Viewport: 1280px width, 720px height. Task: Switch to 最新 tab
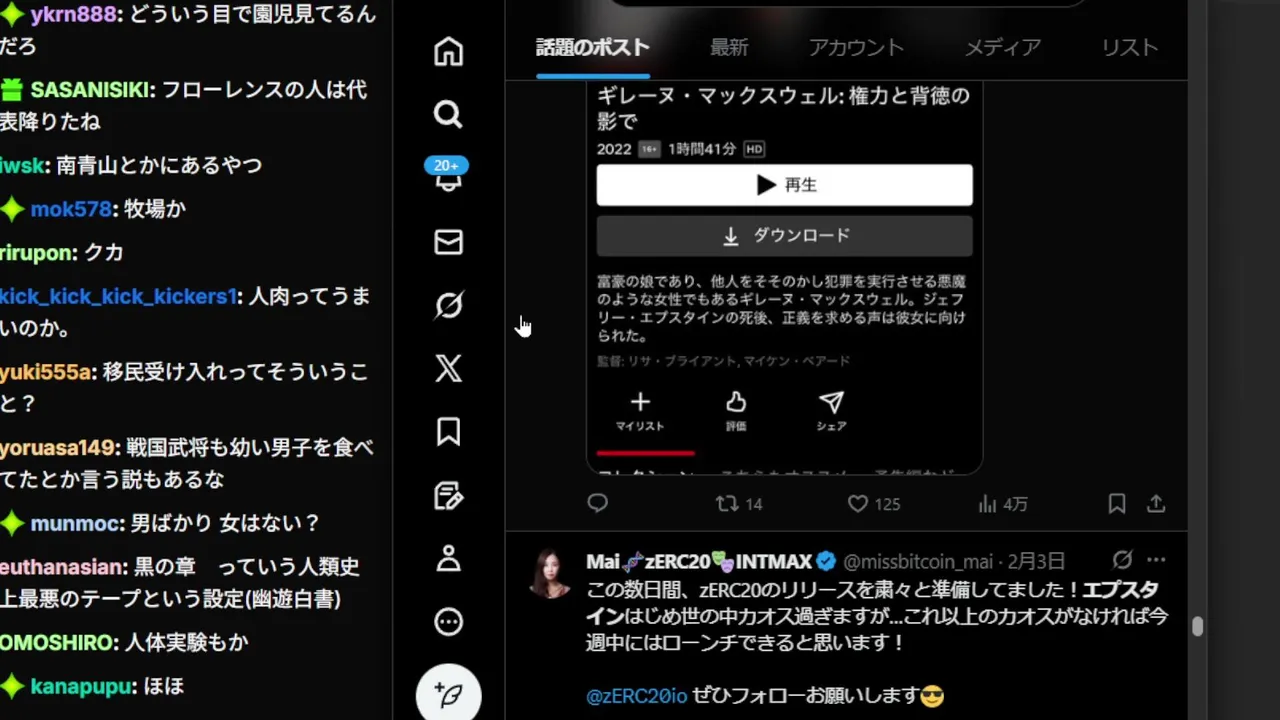click(x=729, y=47)
